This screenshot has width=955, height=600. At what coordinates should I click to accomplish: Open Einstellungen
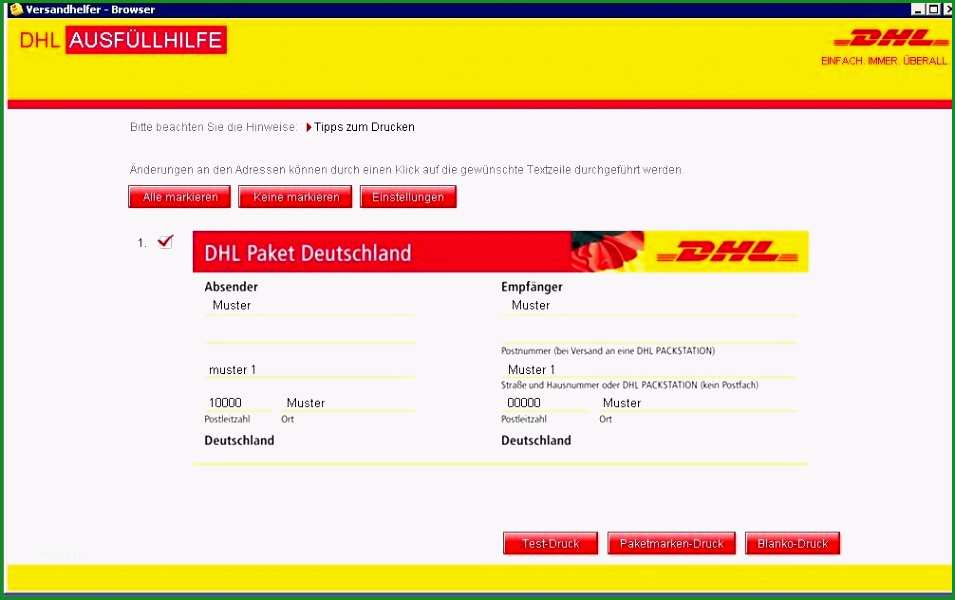click(408, 197)
